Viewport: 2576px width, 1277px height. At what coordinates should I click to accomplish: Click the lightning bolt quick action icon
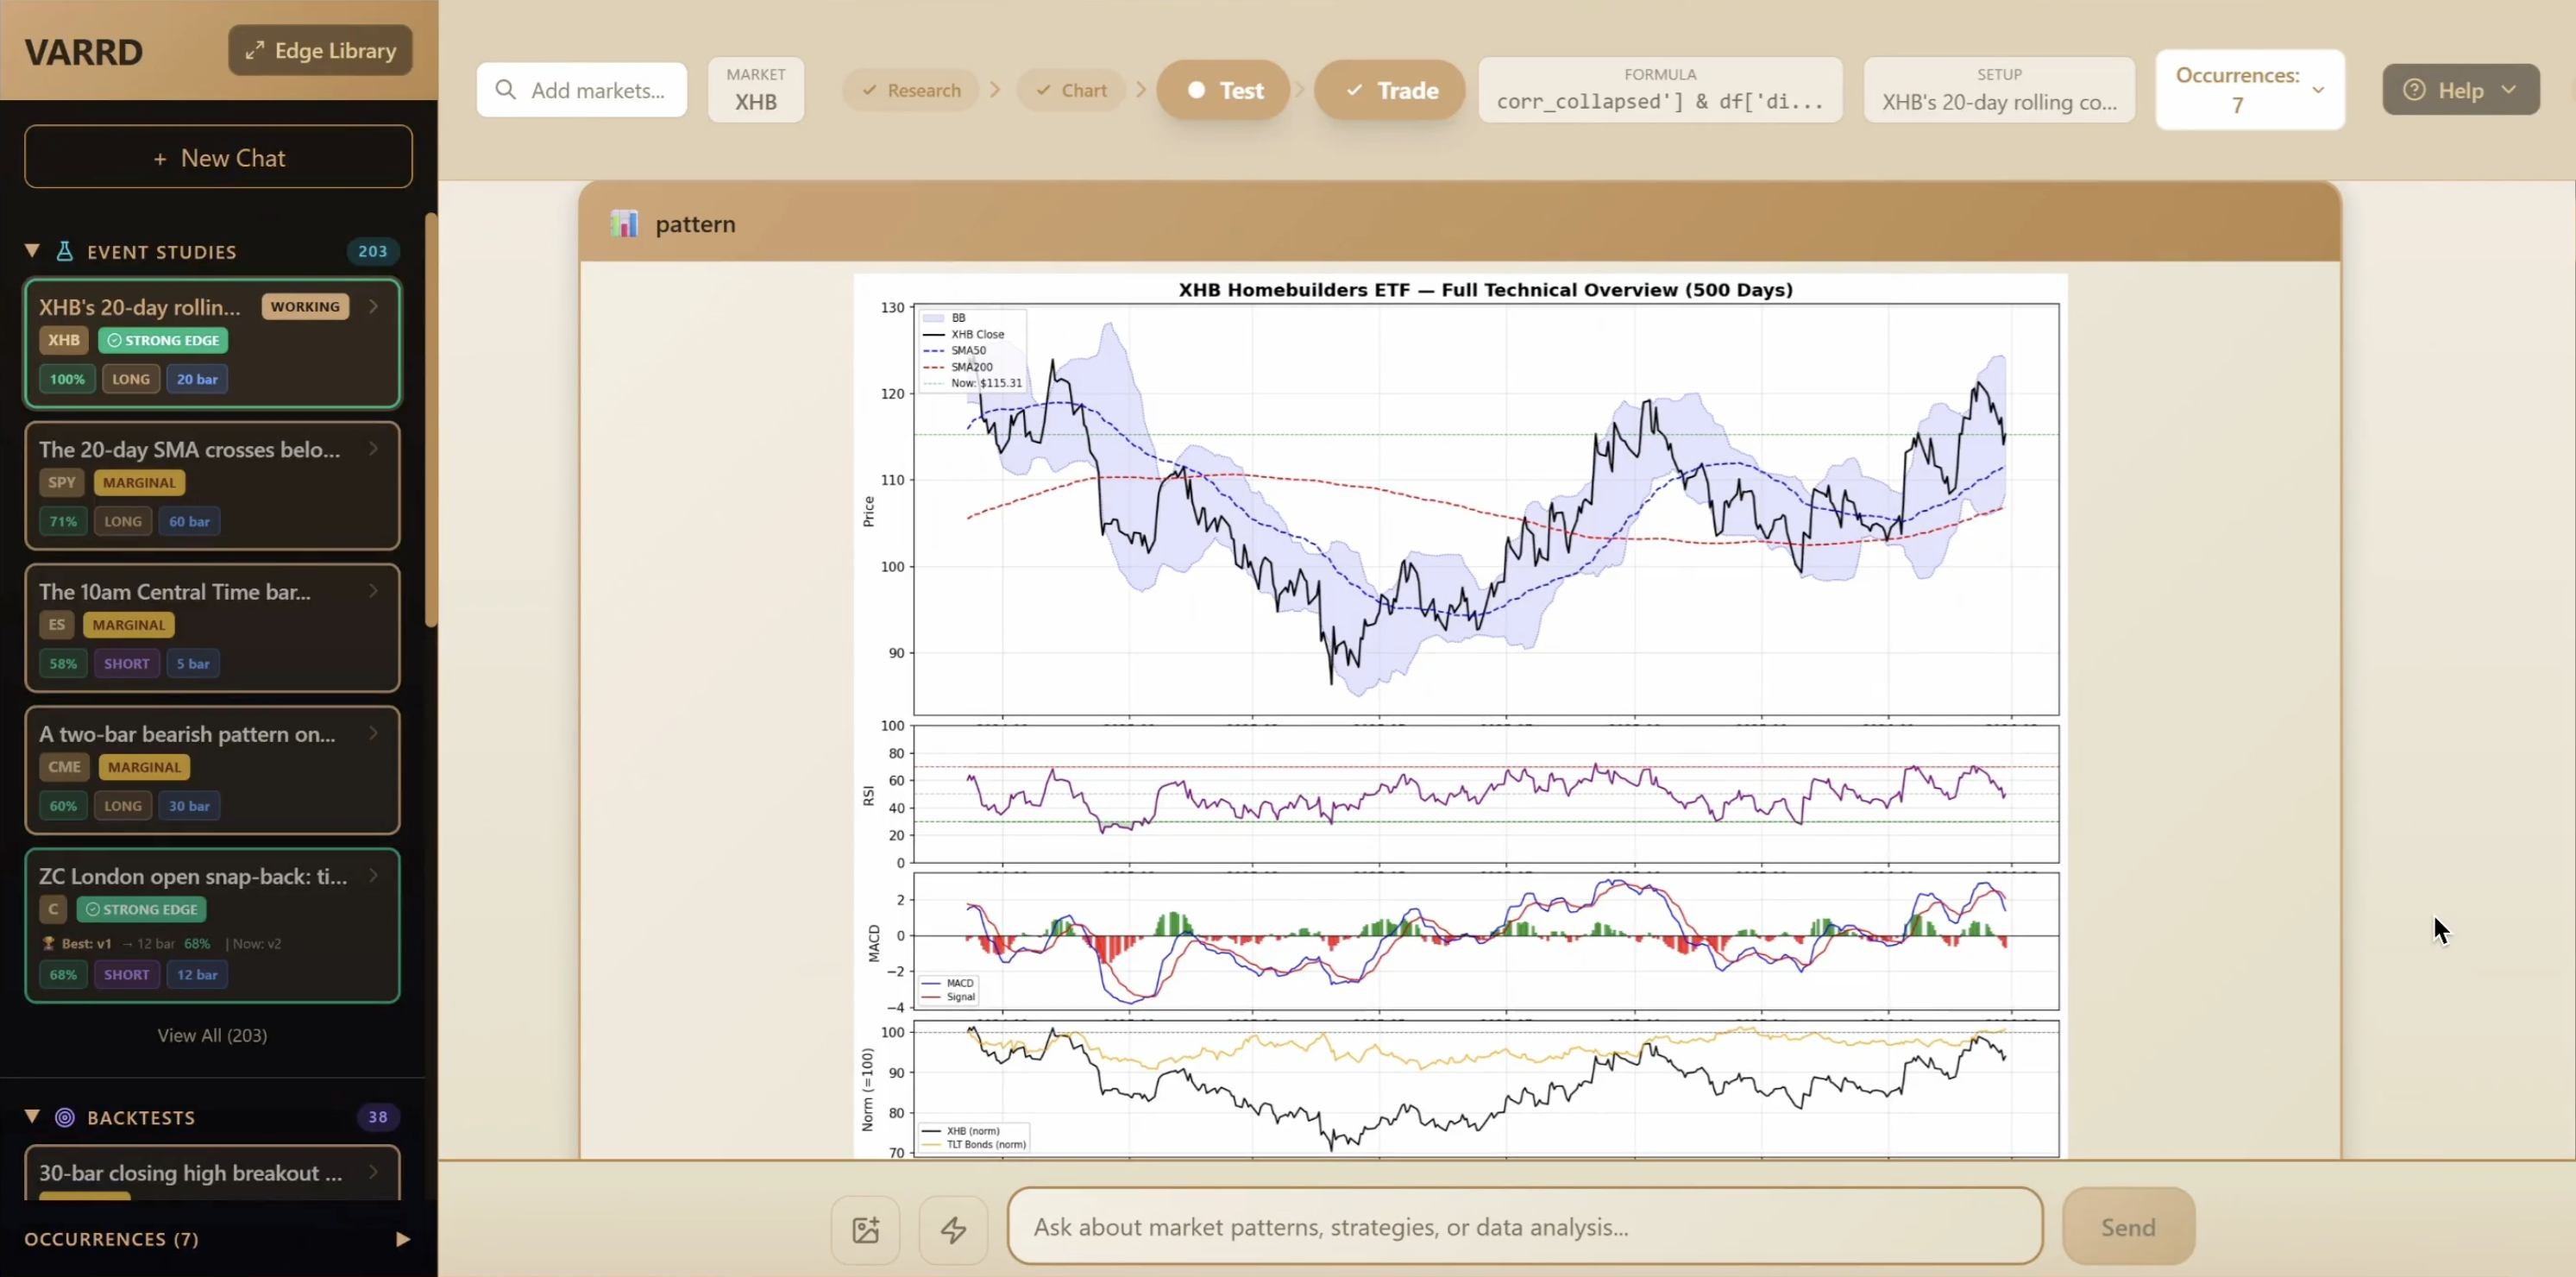[953, 1228]
